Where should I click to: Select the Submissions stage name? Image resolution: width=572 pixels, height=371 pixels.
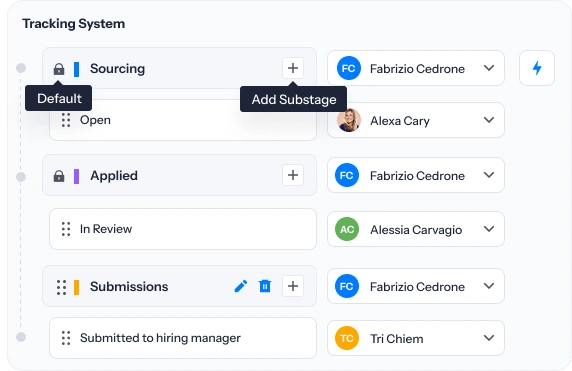(x=129, y=287)
